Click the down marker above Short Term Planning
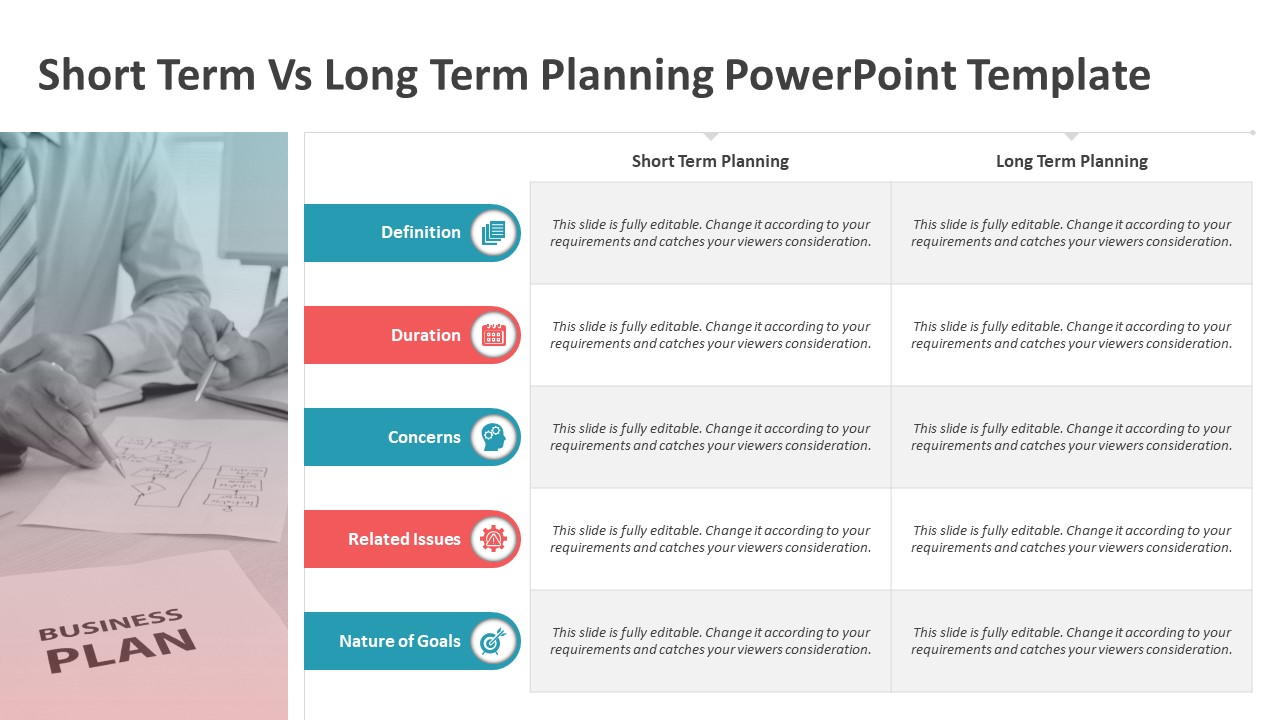 coord(711,136)
